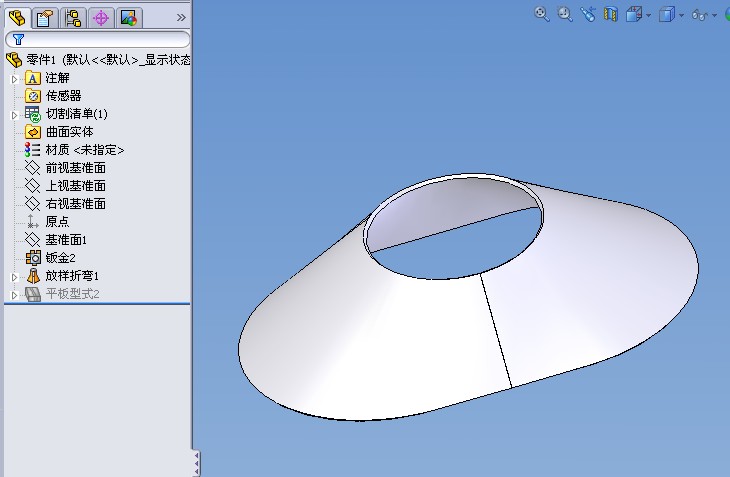Select the greyed 平板型式2 flat pattern
Screen dimensions: 730x477
click(62, 294)
